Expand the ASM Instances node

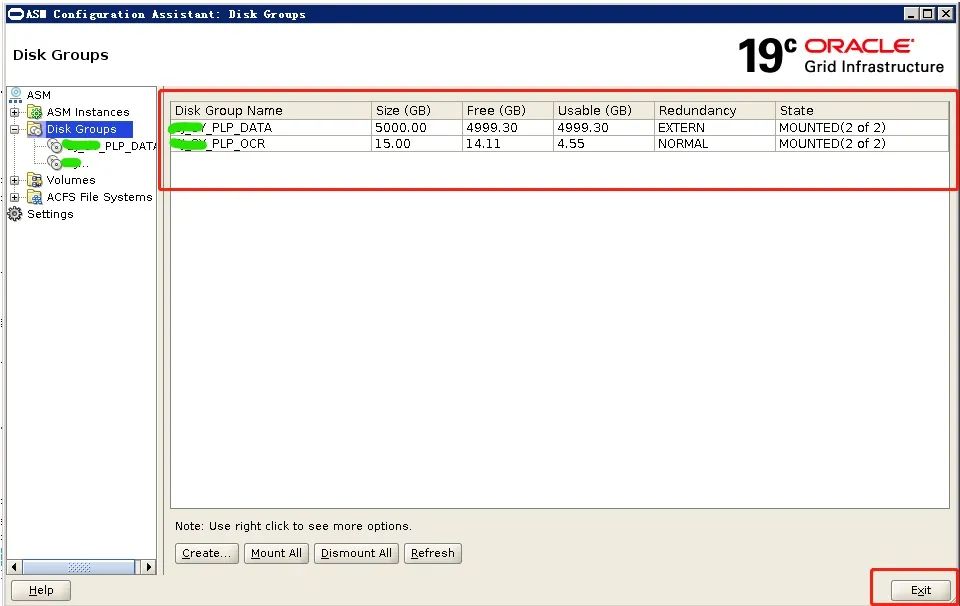tap(15, 112)
